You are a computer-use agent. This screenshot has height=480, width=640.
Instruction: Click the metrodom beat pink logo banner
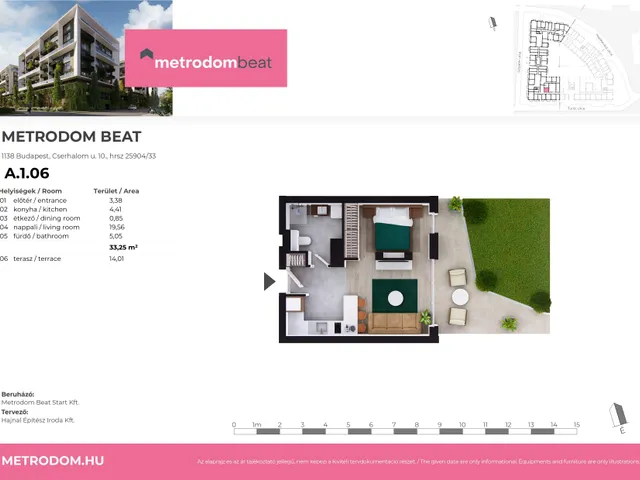coord(206,58)
